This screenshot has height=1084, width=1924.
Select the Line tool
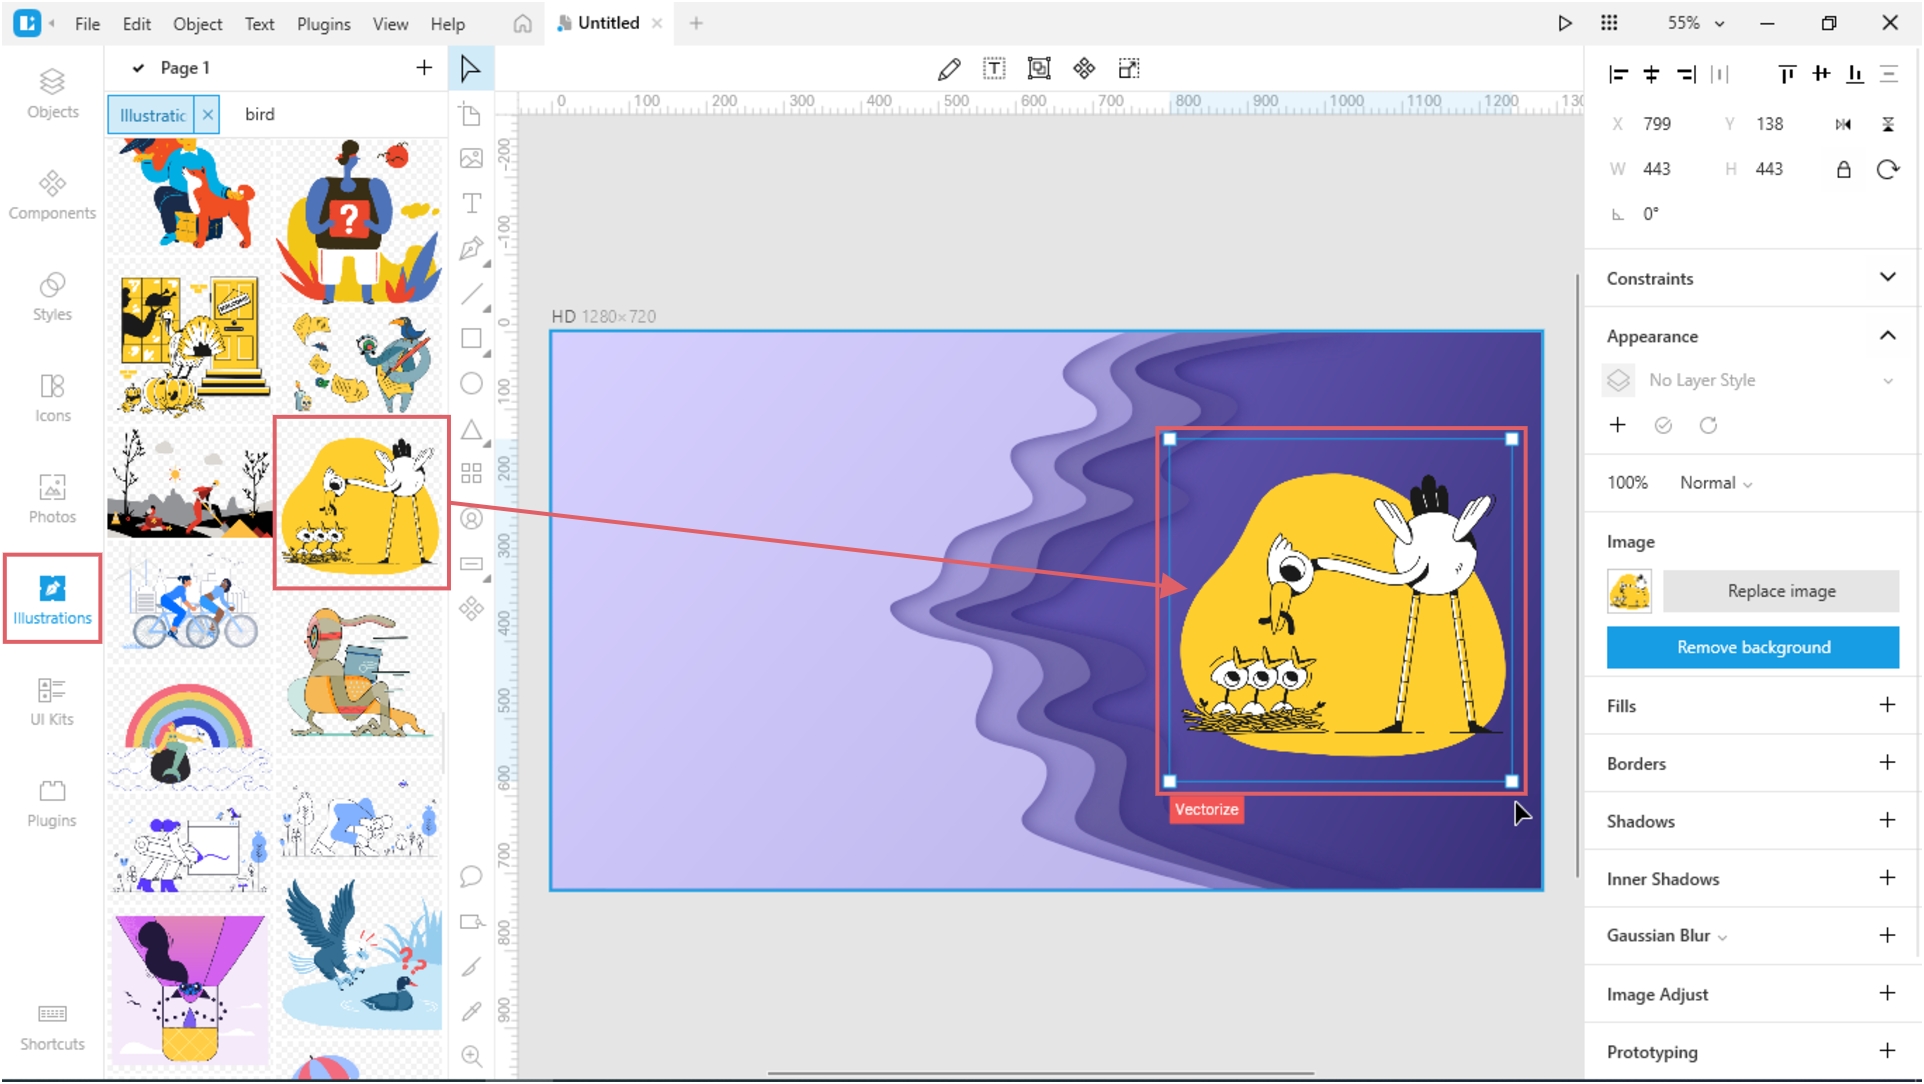coord(471,294)
